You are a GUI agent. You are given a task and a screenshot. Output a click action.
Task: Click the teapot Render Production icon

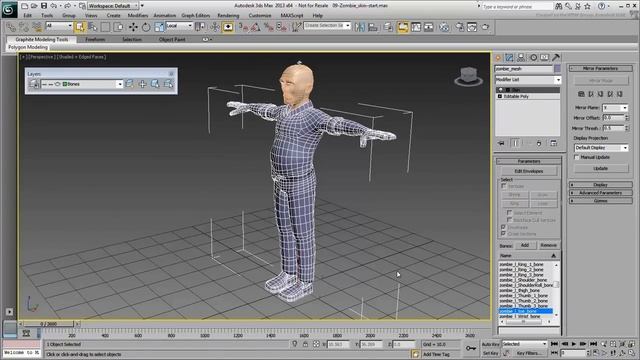click(x=485, y=27)
